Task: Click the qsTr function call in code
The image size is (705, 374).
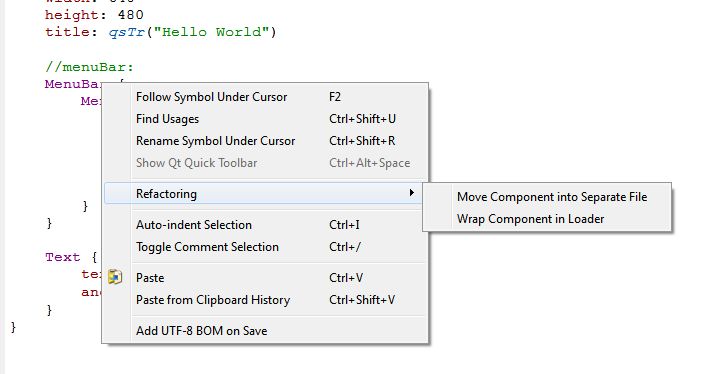Action: (126, 32)
